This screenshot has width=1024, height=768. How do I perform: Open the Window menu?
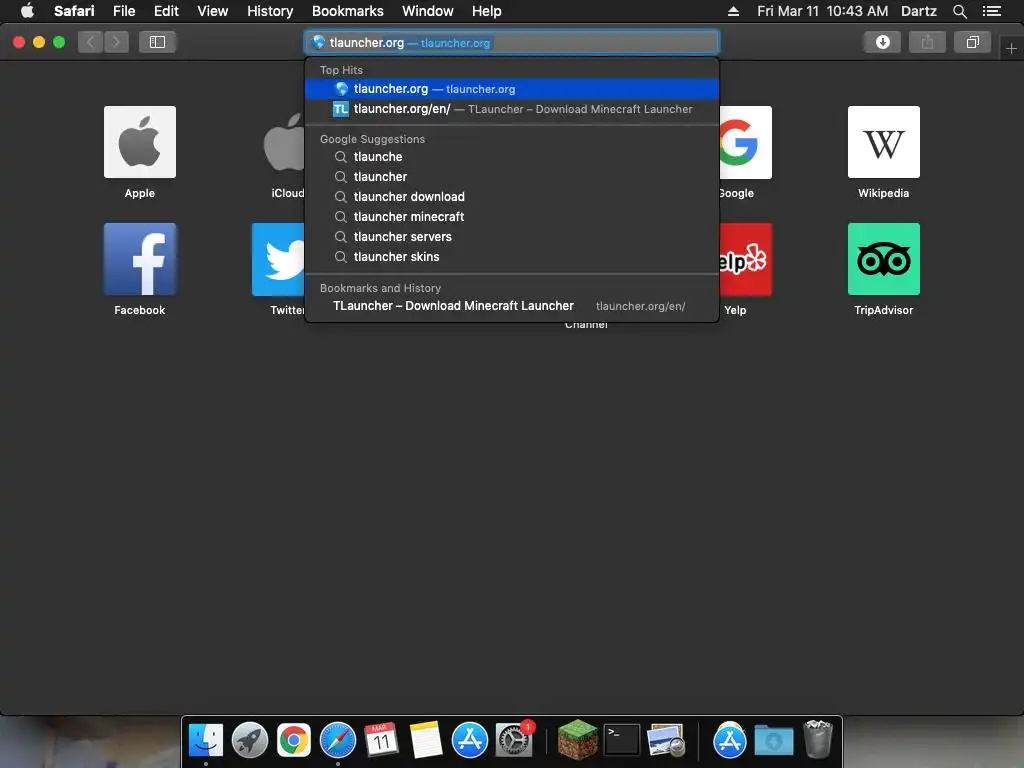(428, 11)
